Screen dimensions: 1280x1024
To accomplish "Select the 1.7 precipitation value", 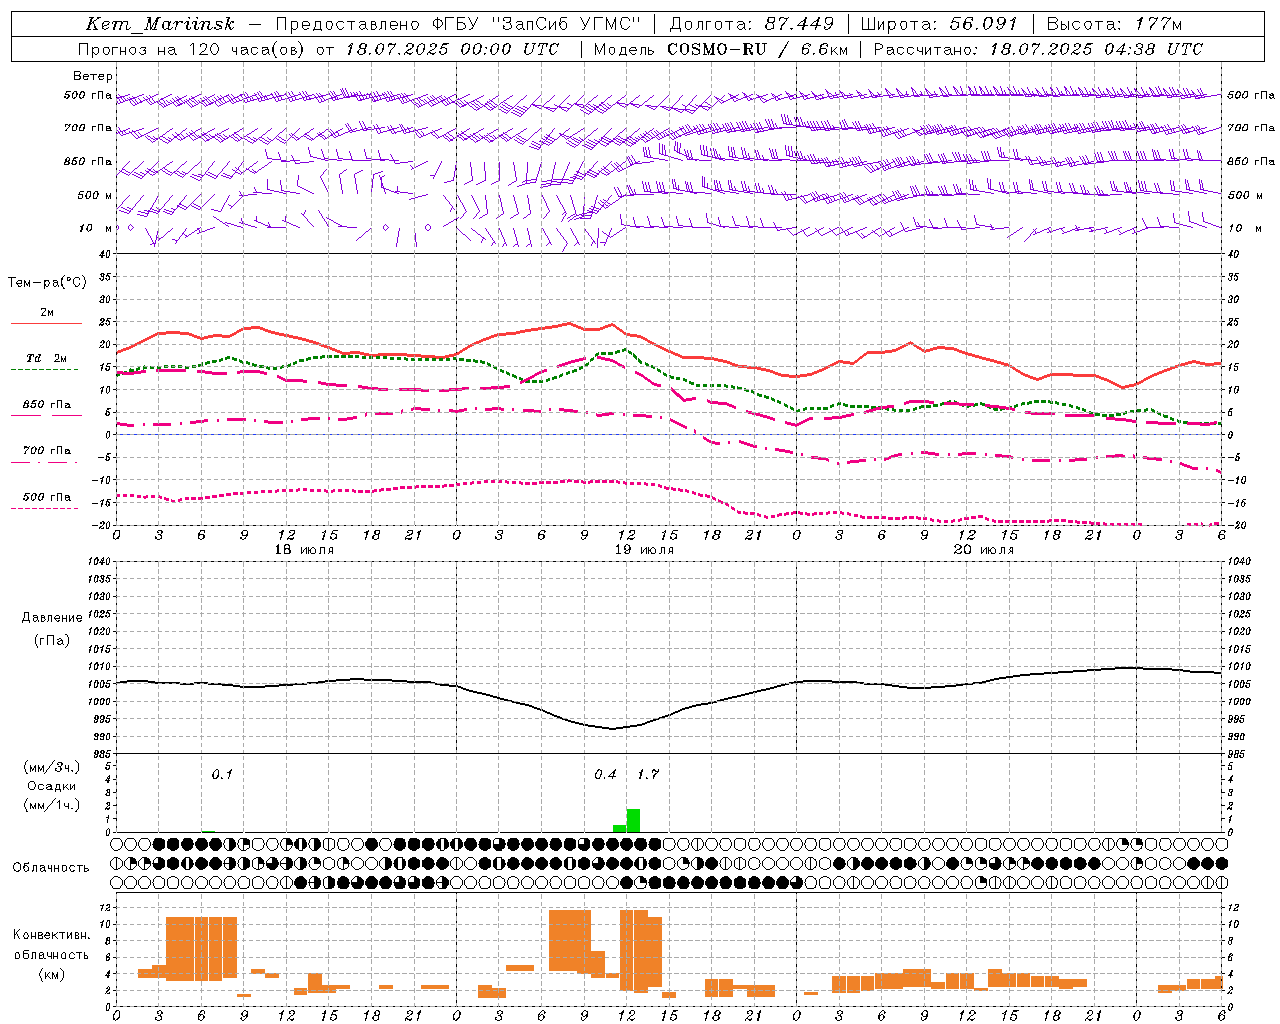I will pyautogui.click(x=648, y=774).
